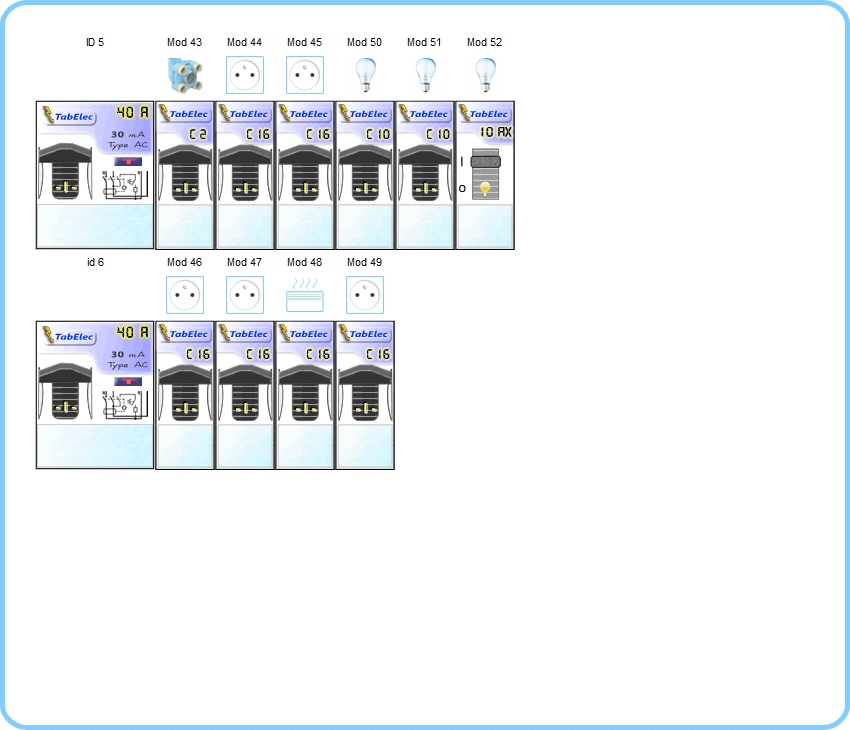Click the 10 AX switch module Mod 52
This screenshot has height=730, width=850.
[x=485, y=175]
